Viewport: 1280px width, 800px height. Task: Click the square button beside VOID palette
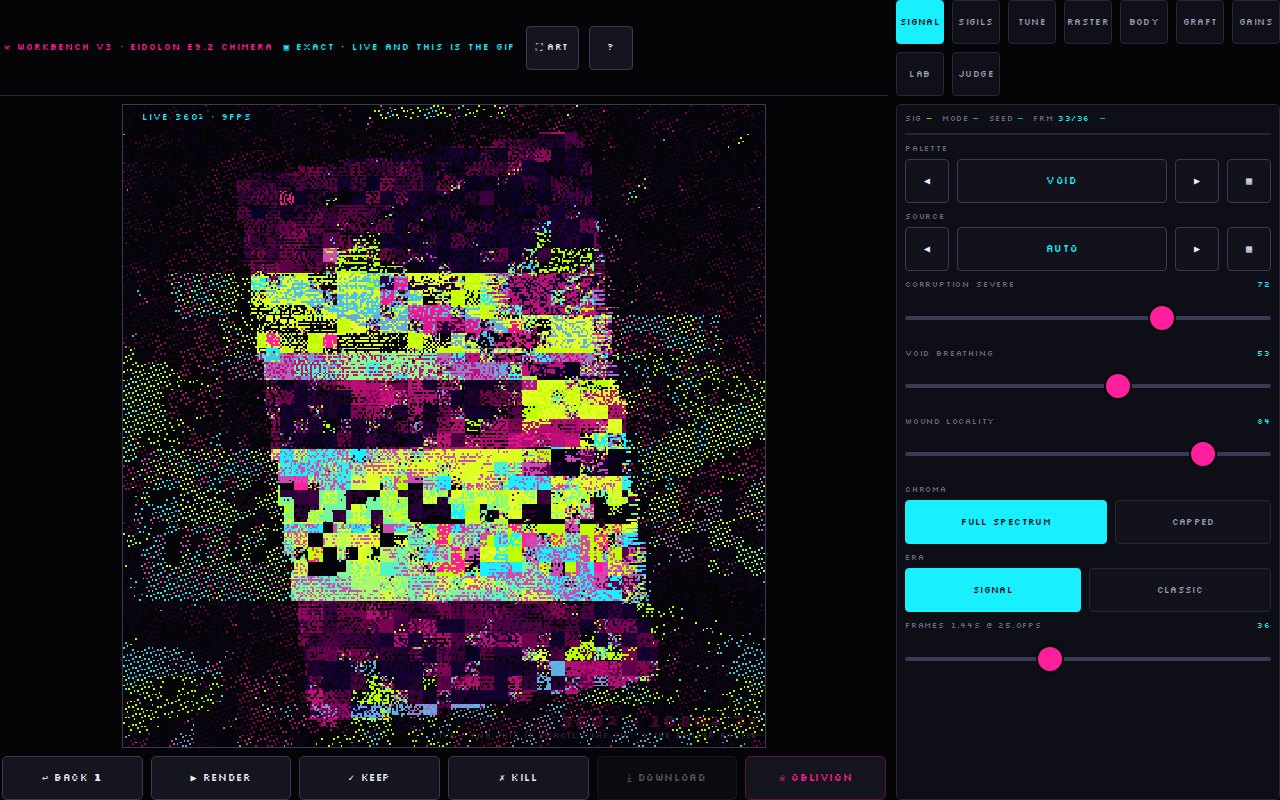click(x=1249, y=181)
